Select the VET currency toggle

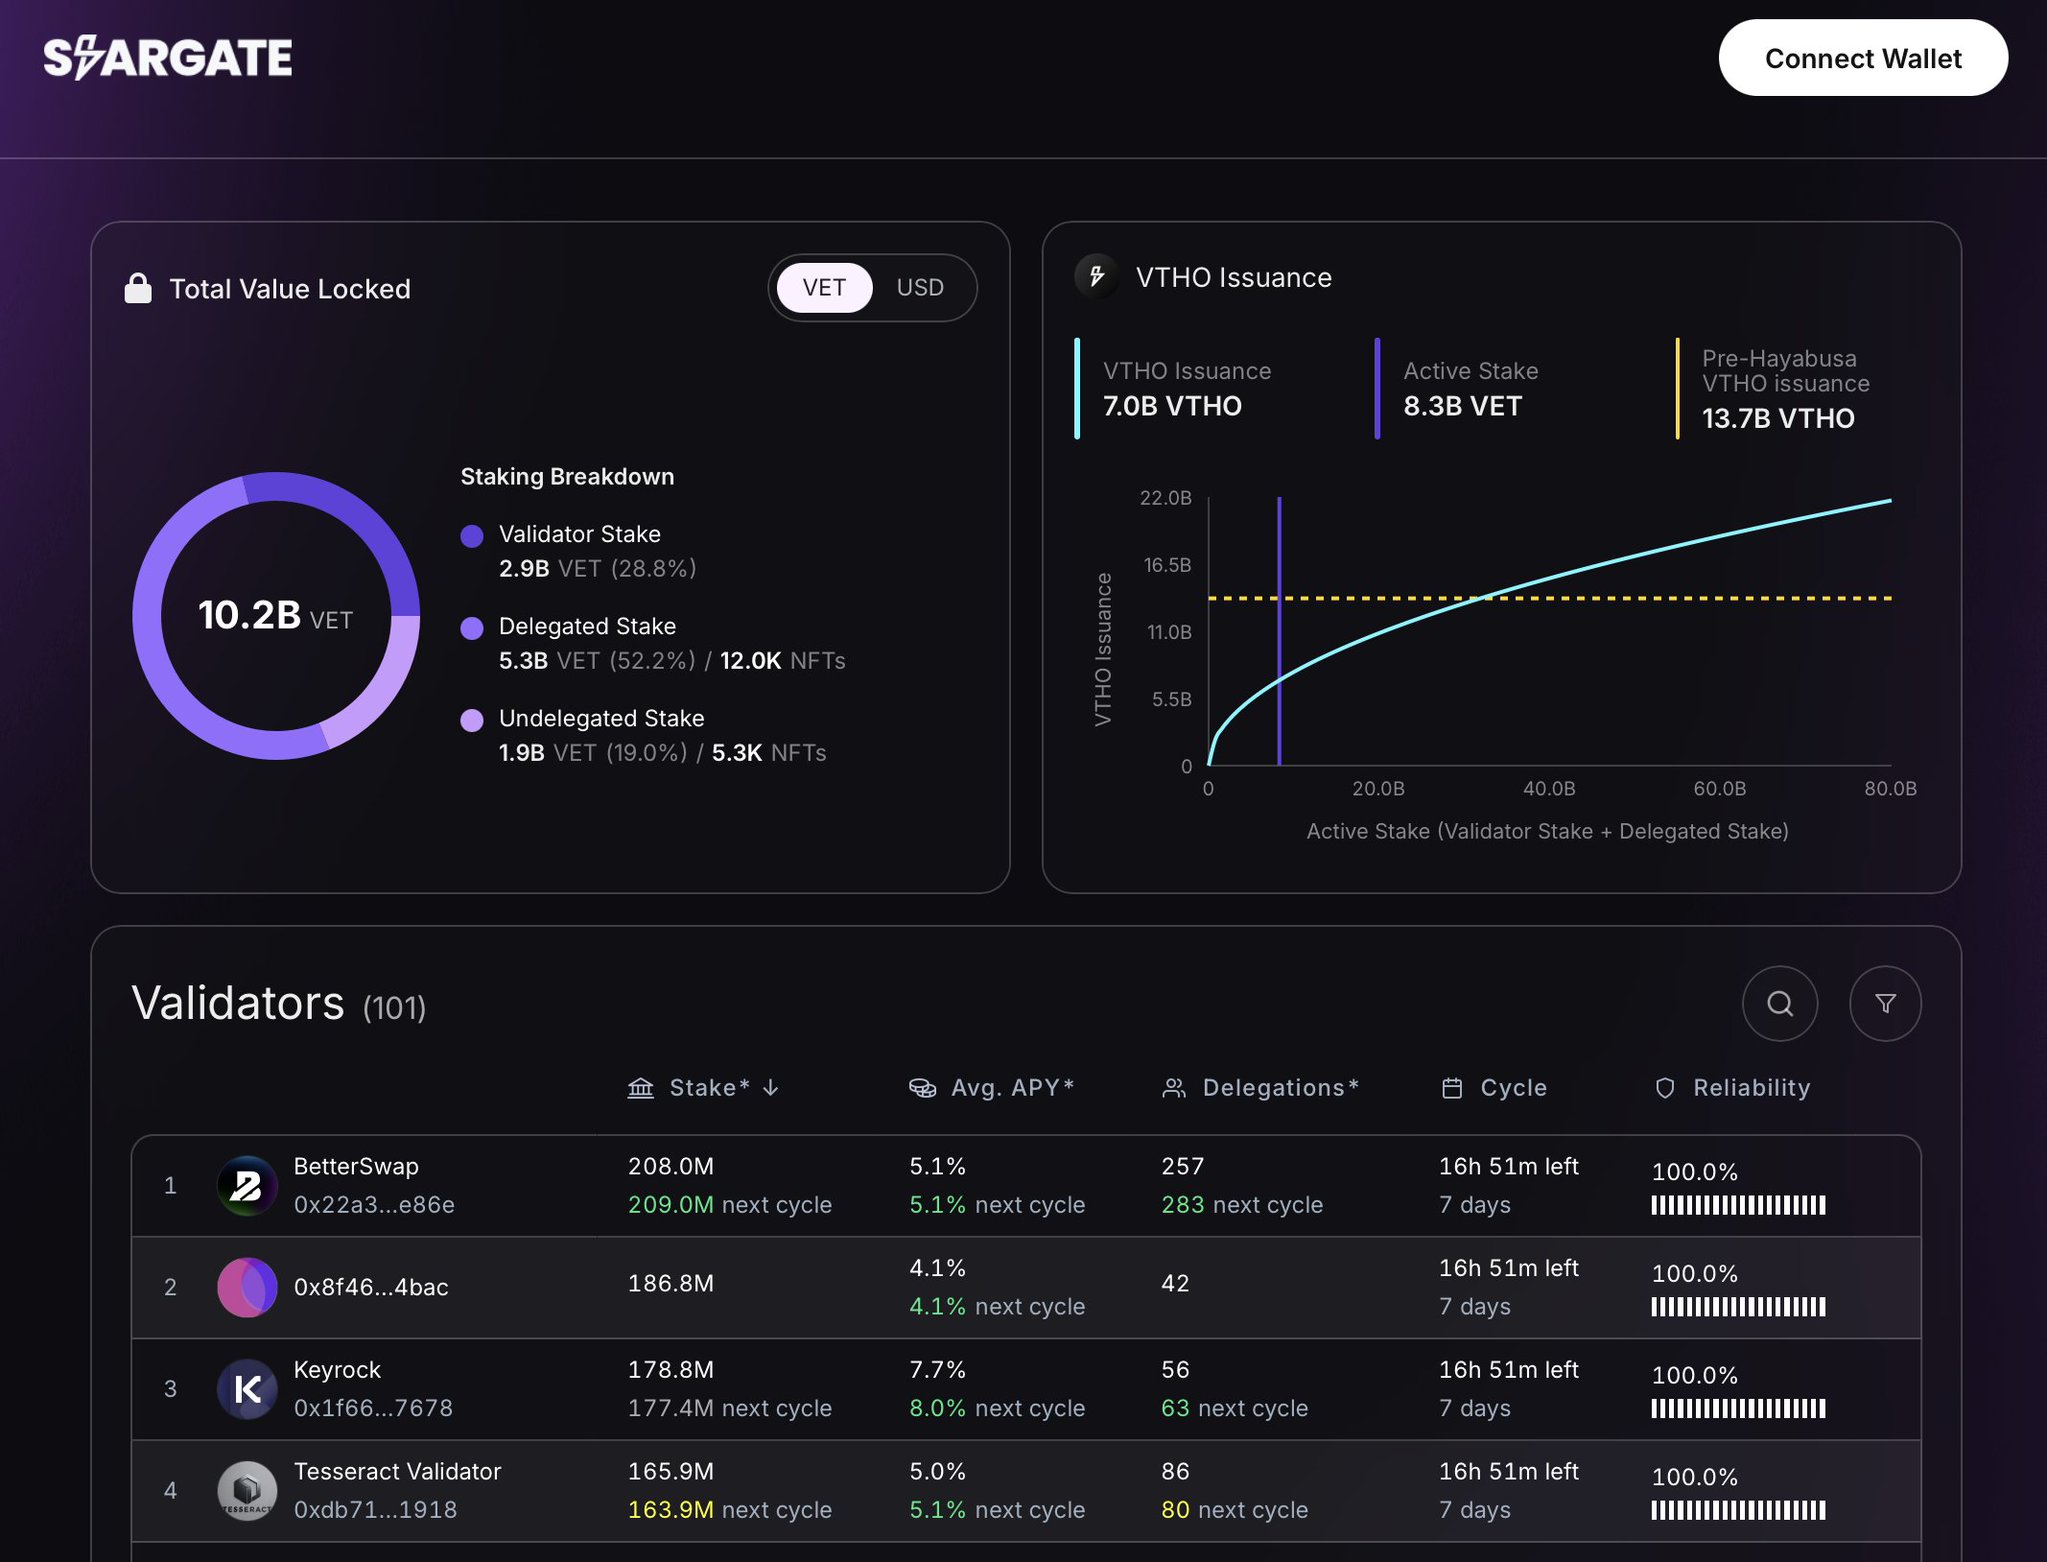[x=824, y=288]
